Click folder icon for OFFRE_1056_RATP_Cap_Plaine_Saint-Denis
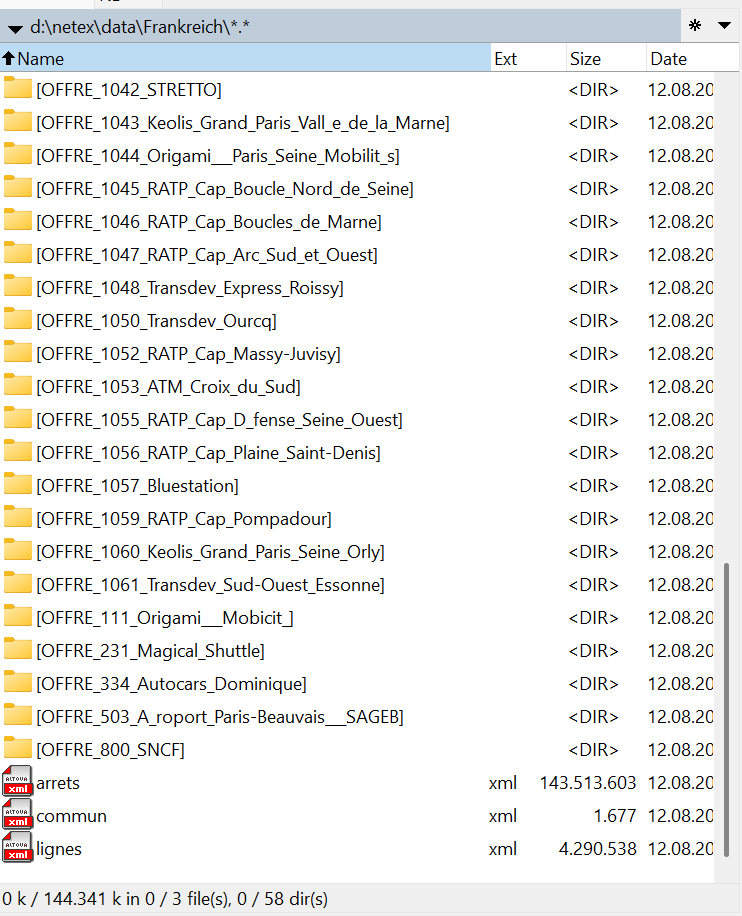The width and height of the screenshot is (742, 916). (x=18, y=451)
